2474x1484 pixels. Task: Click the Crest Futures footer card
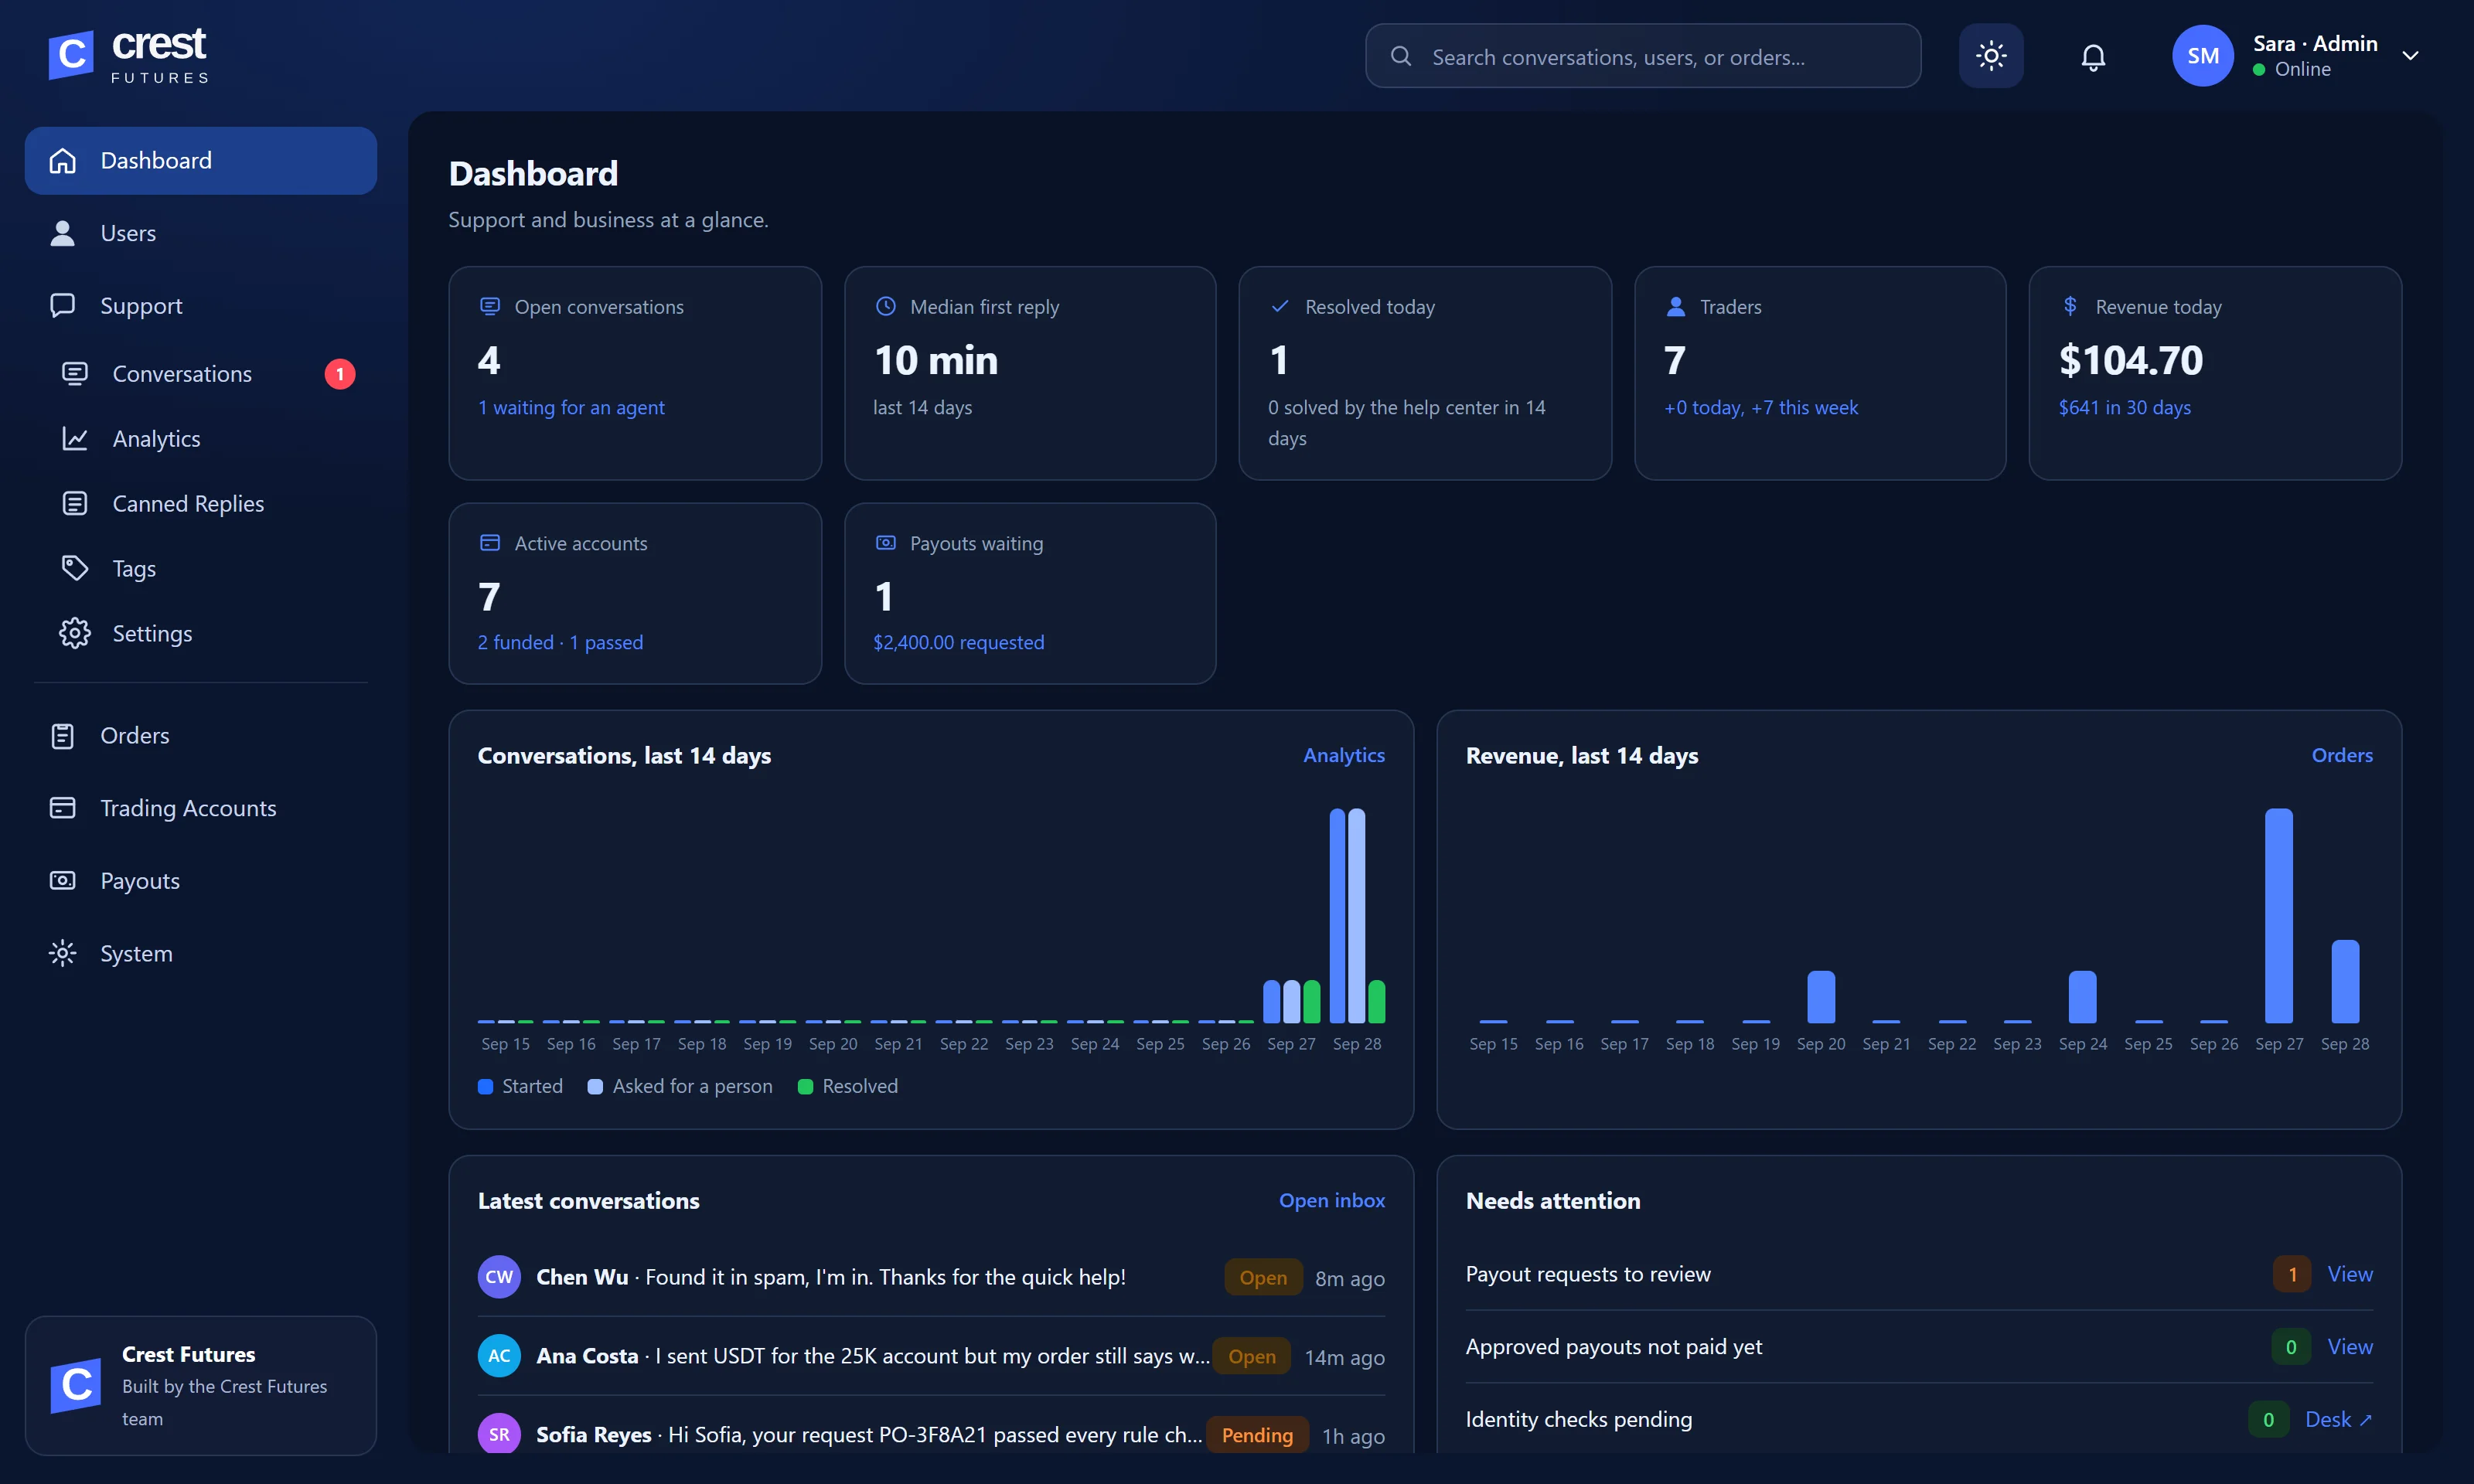pyautogui.click(x=200, y=1386)
